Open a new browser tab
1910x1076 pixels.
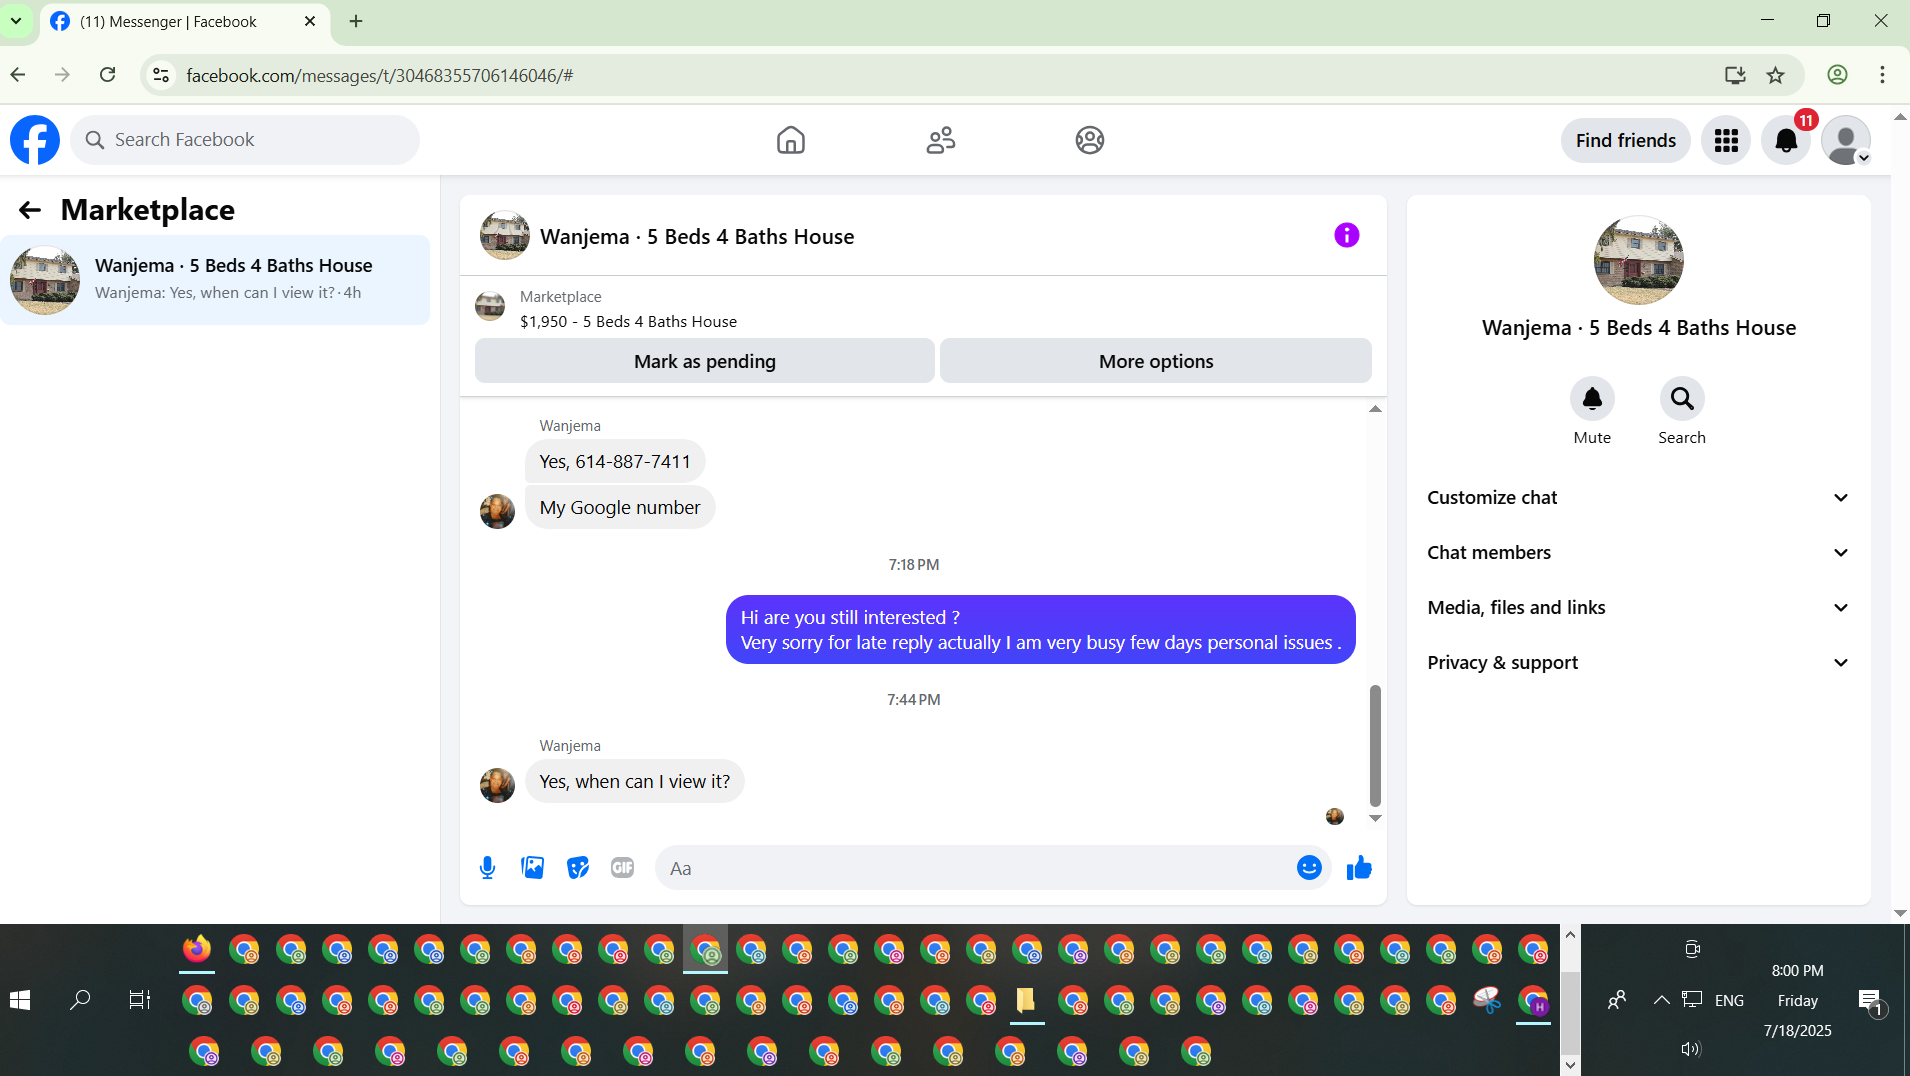tap(356, 21)
